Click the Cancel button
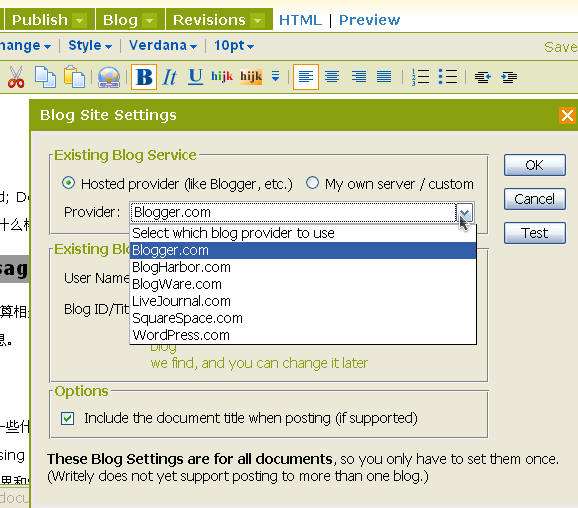This screenshot has height=508, width=578. pyautogui.click(x=535, y=199)
